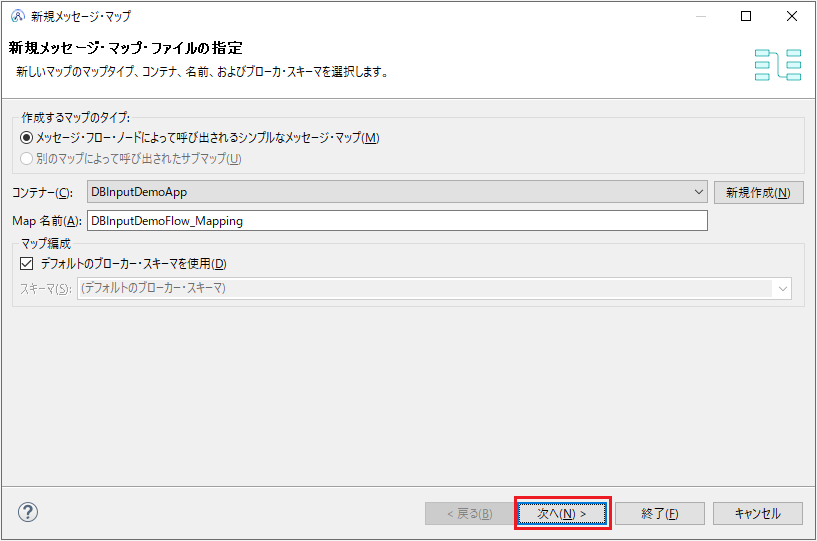Open the container DBInputDemoApp dropdown
The height and width of the screenshot is (541, 817).
tap(397, 192)
